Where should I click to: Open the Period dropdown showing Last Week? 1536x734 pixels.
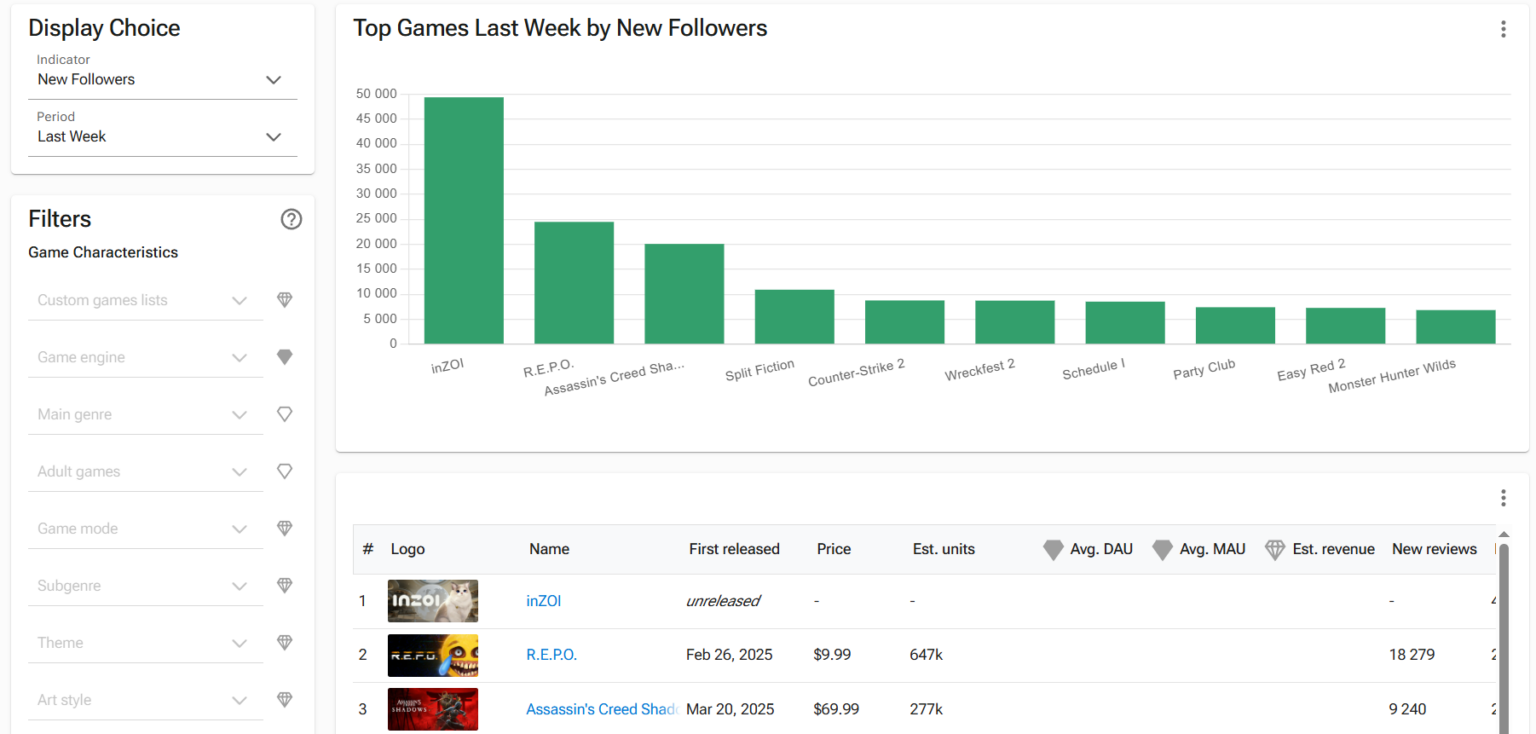273,136
